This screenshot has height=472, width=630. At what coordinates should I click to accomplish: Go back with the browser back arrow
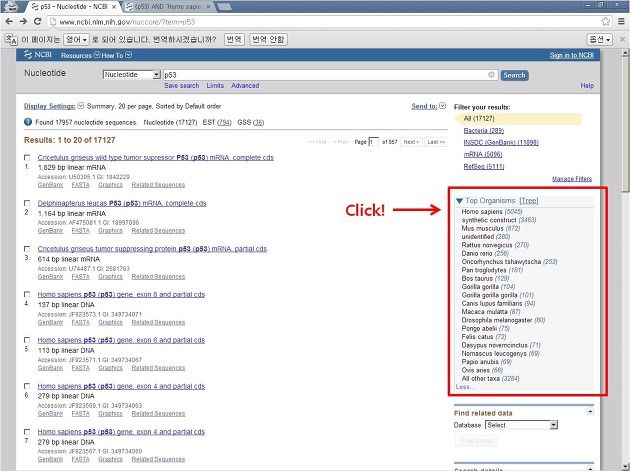coord(10,22)
